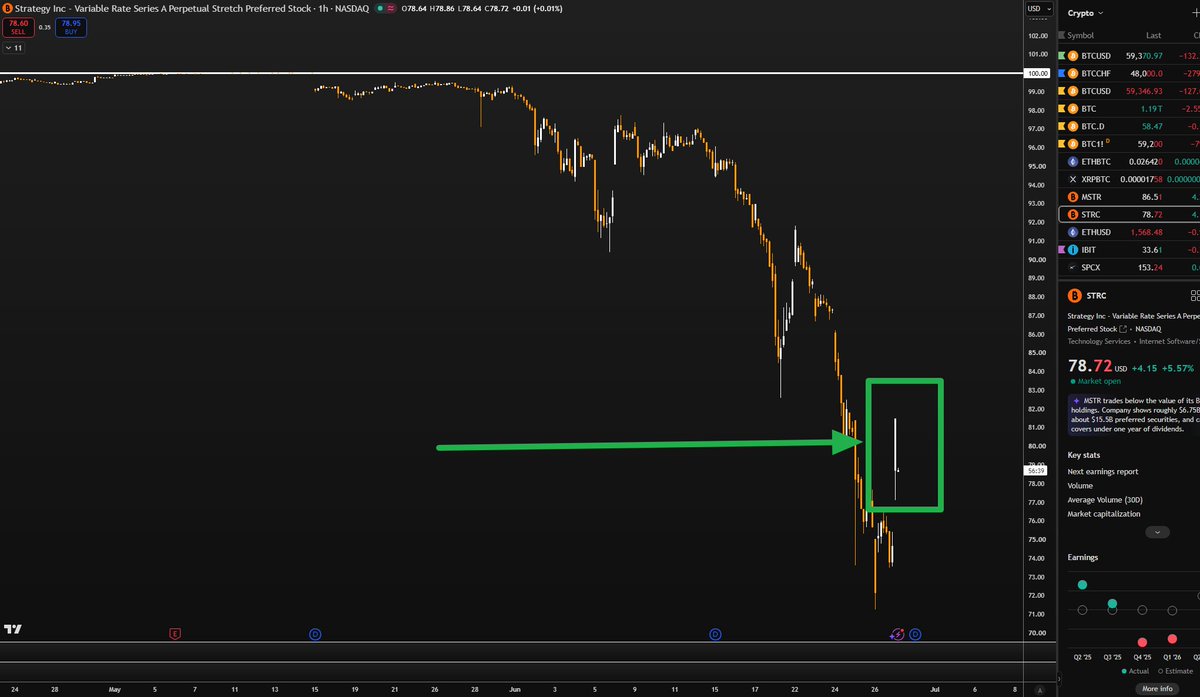
Task: Select the BTC1! futures row in the watchlist
Action: pos(1129,143)
